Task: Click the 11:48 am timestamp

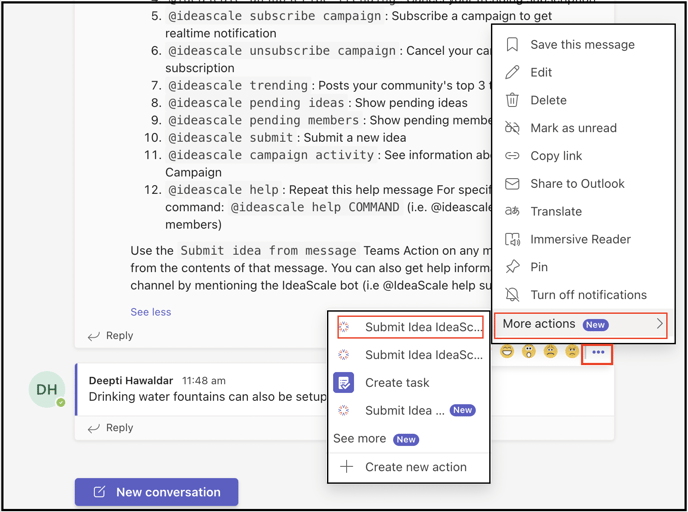Action: click(x=204, y=380)
